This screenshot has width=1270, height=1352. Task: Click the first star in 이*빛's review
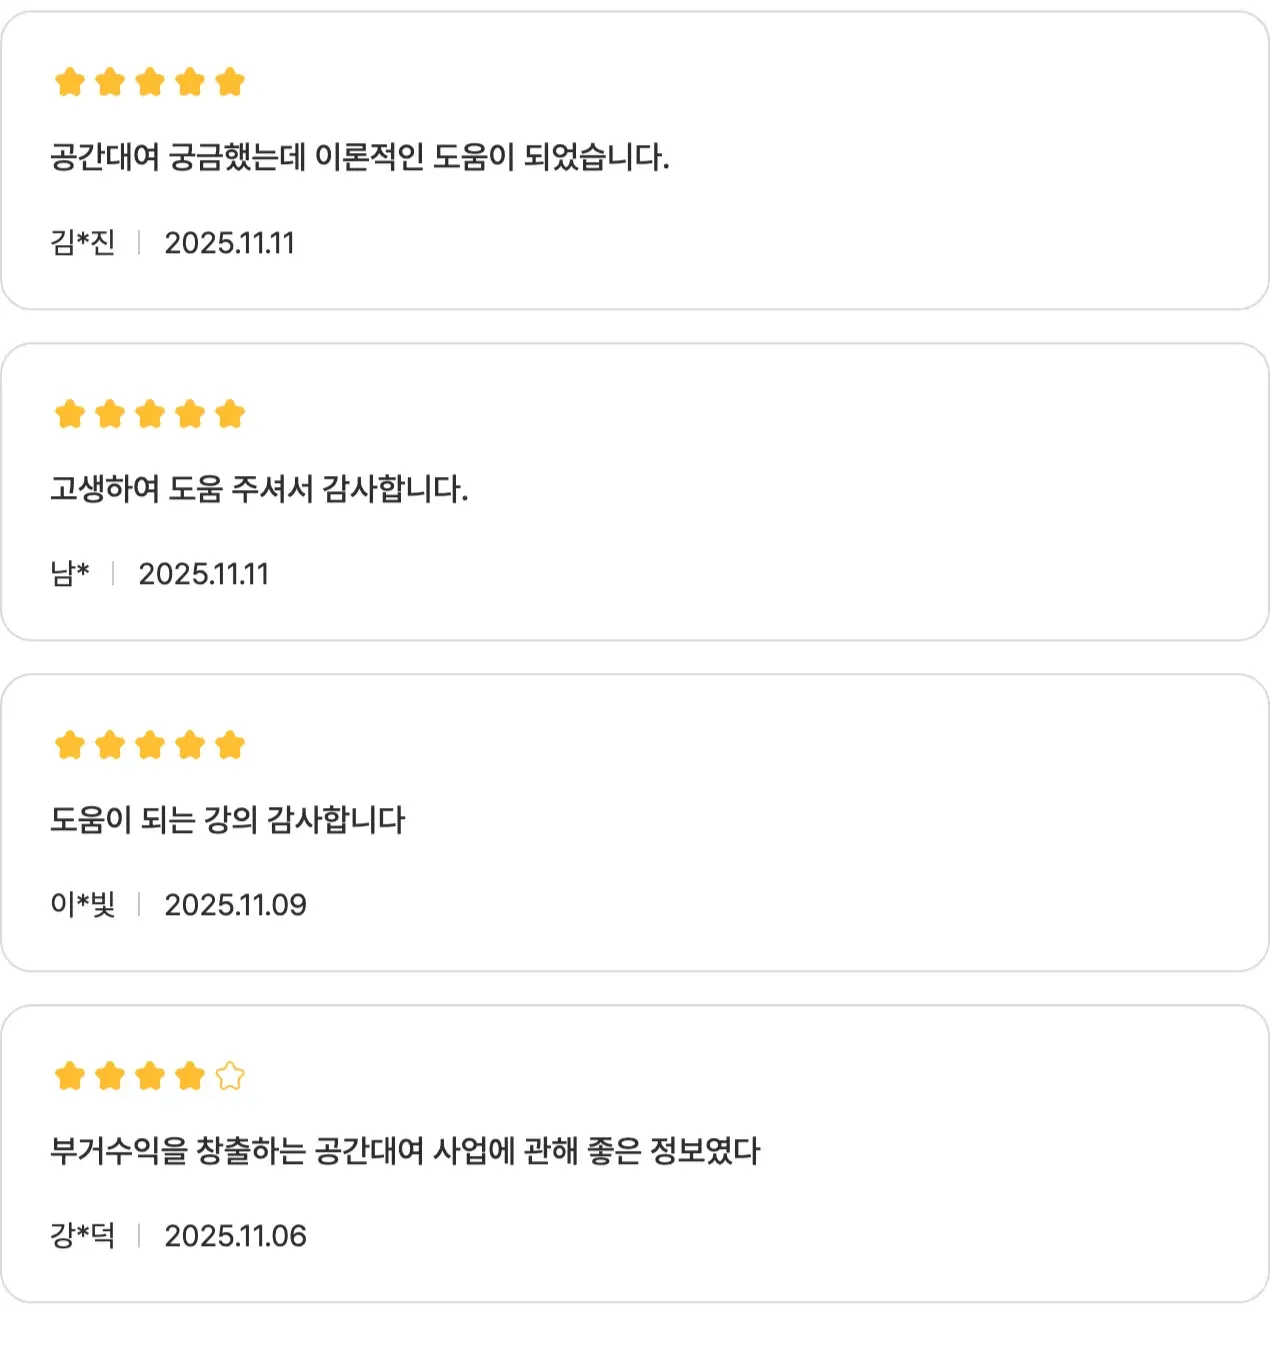pyautogui.click(x=70, y=745)
